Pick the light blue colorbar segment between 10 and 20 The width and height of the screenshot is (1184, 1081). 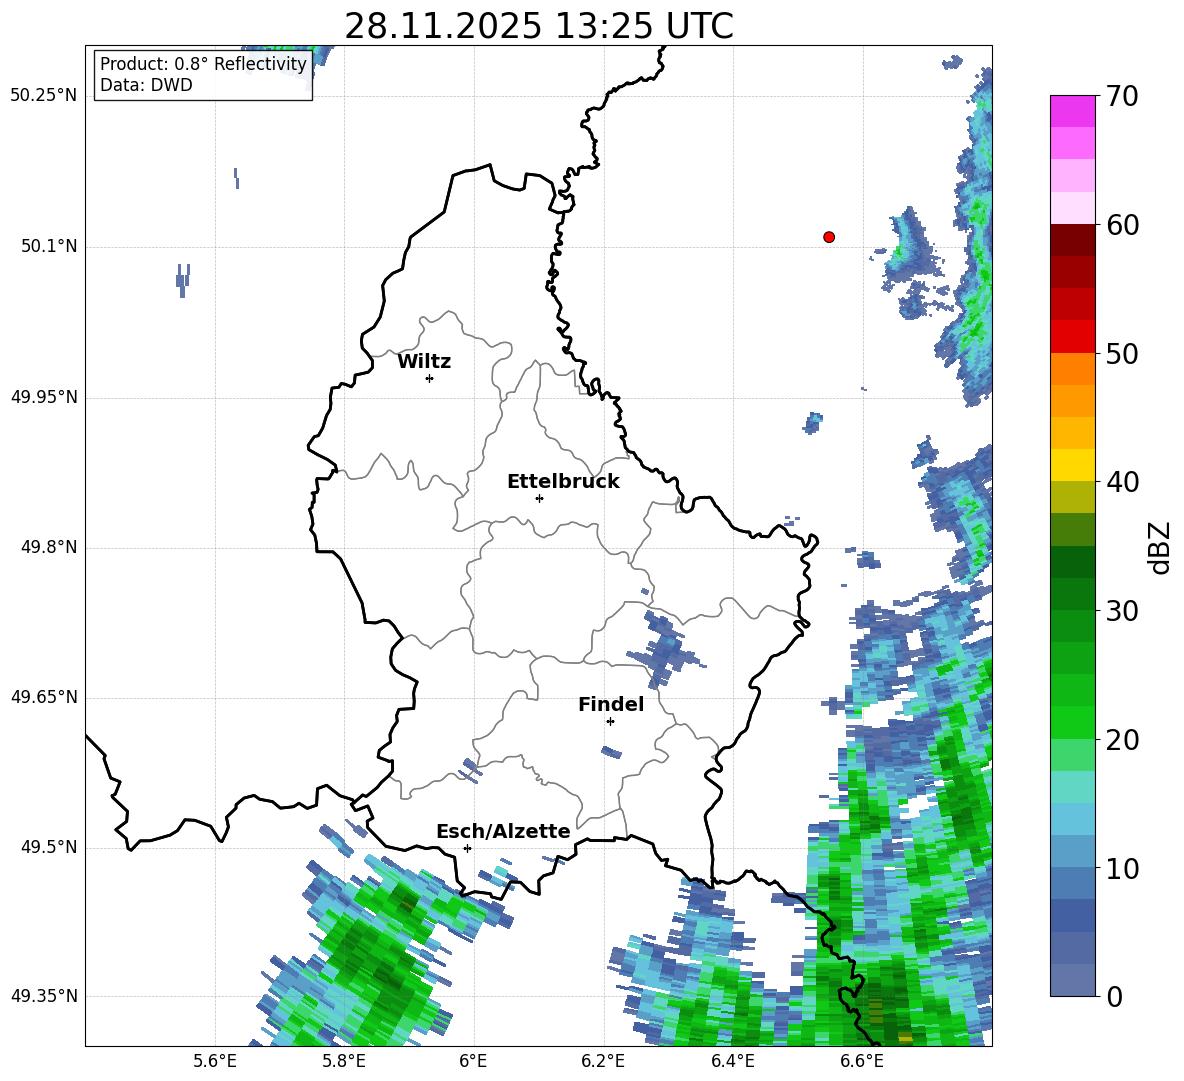tap(1072, 819)
